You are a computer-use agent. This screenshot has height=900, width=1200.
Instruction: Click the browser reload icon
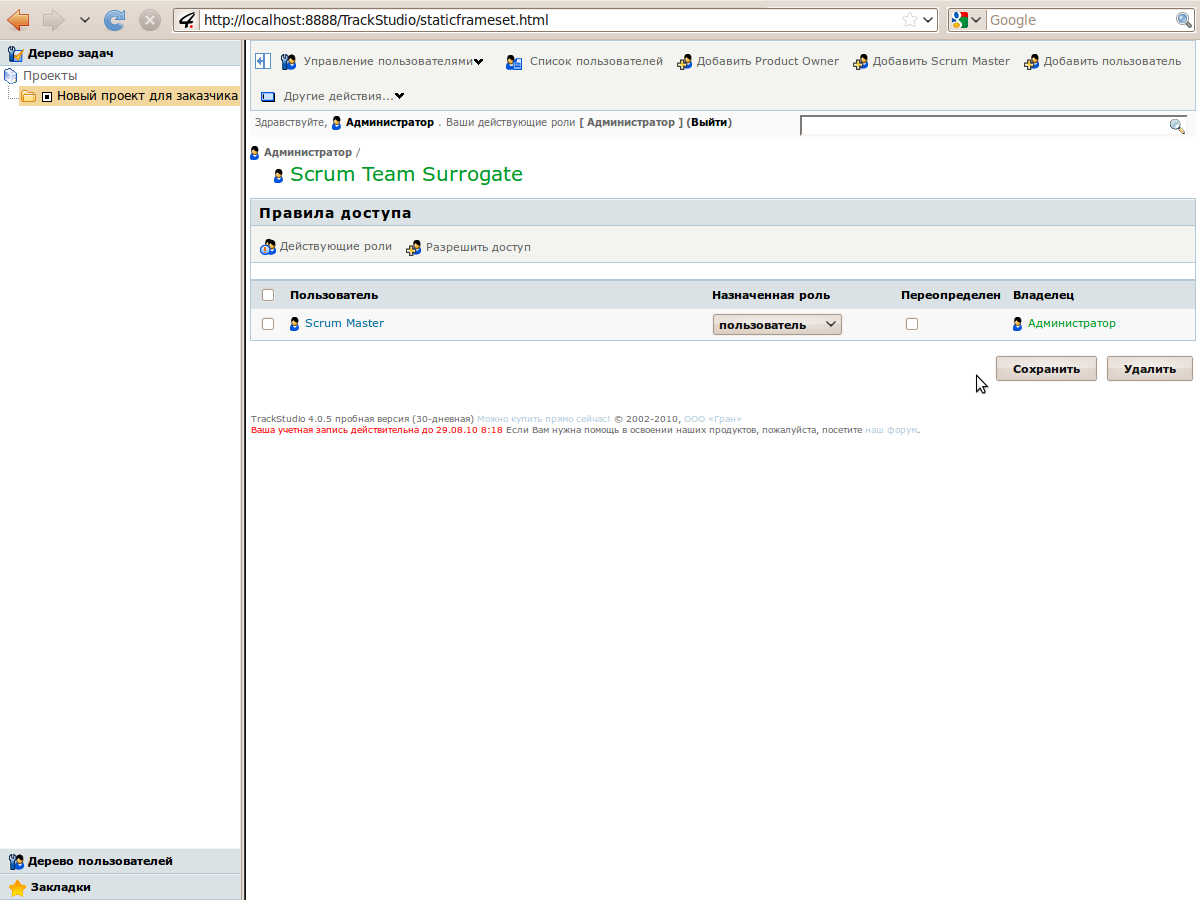pyautogui.click(x=116, y=20)
